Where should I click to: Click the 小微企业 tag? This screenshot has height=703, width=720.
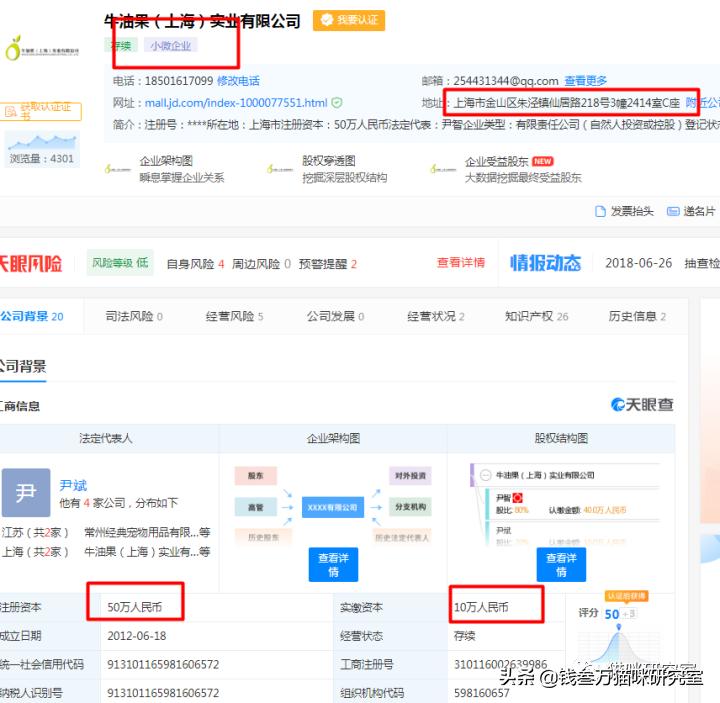(x=170, y=45)
